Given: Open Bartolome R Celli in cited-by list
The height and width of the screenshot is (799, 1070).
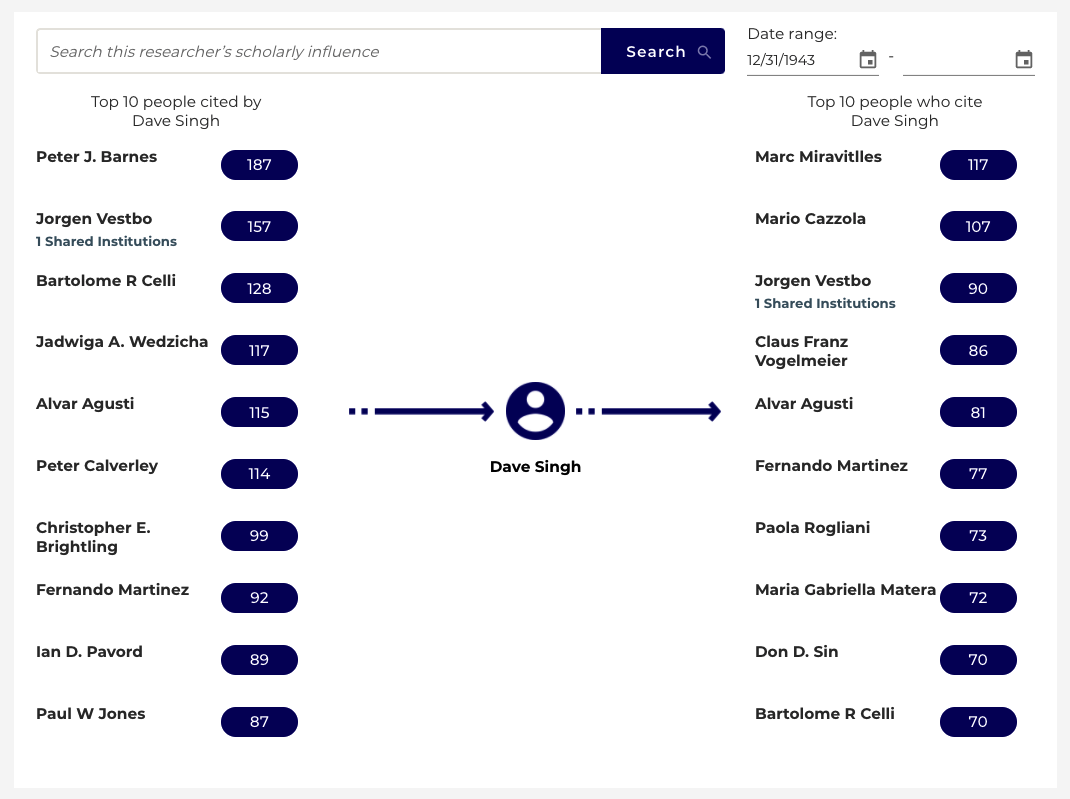Looking at the screenshot, I should [x=106, y=281].
